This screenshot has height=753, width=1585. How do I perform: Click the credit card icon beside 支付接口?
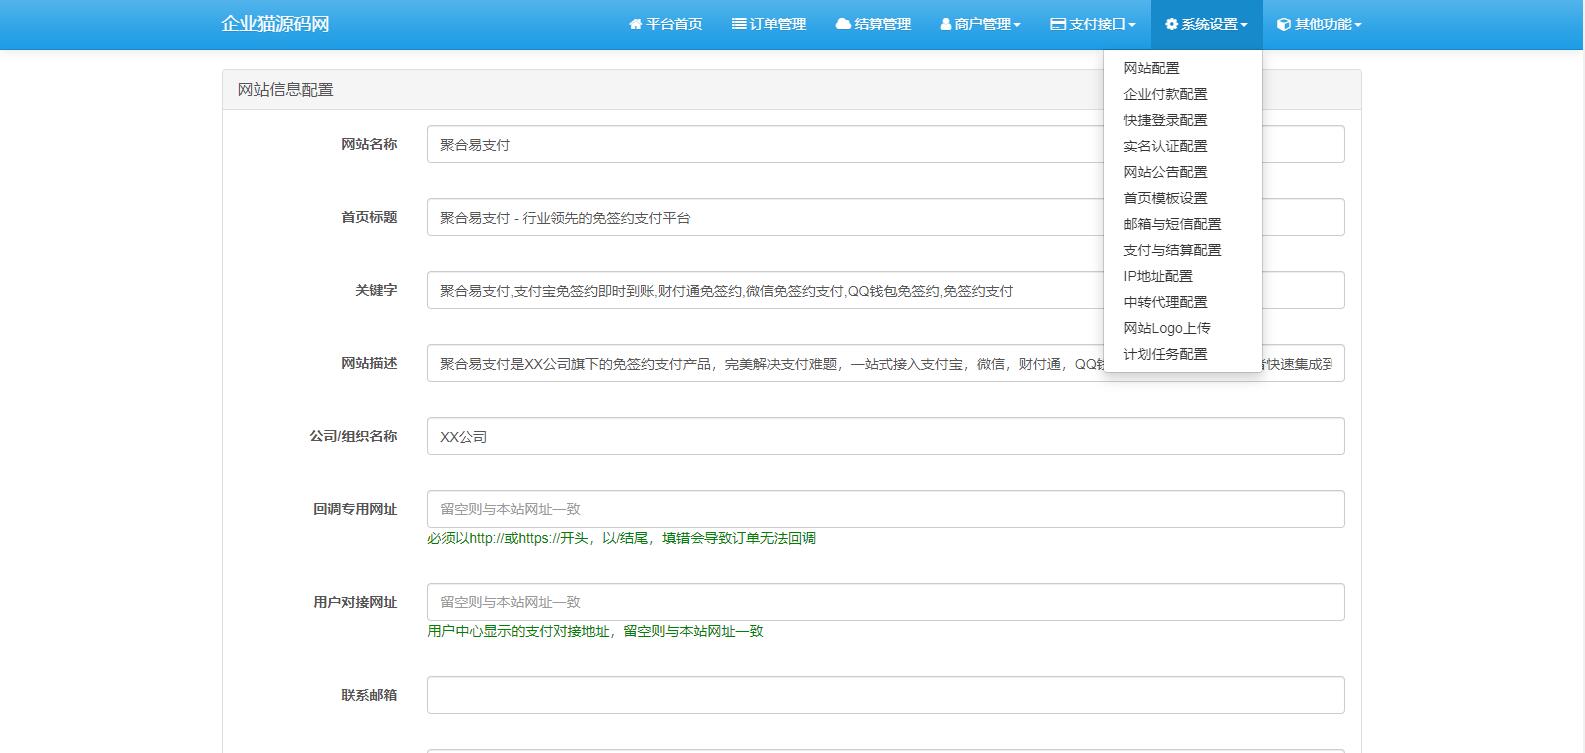[x=1058, y=24]
